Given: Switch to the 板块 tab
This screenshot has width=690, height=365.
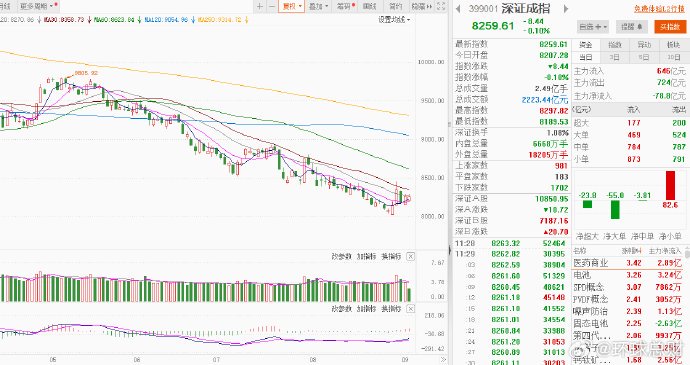Looking at the screenshot, I should 673,45.
